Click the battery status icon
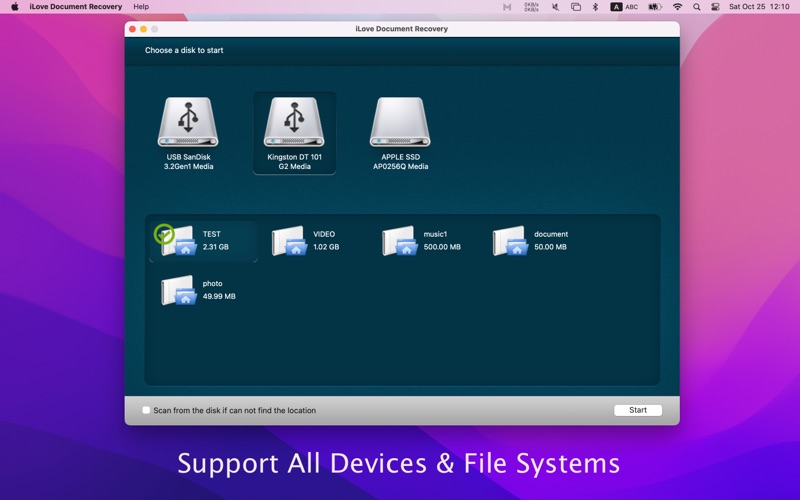The image size is (800, 500). pos(655,7)
